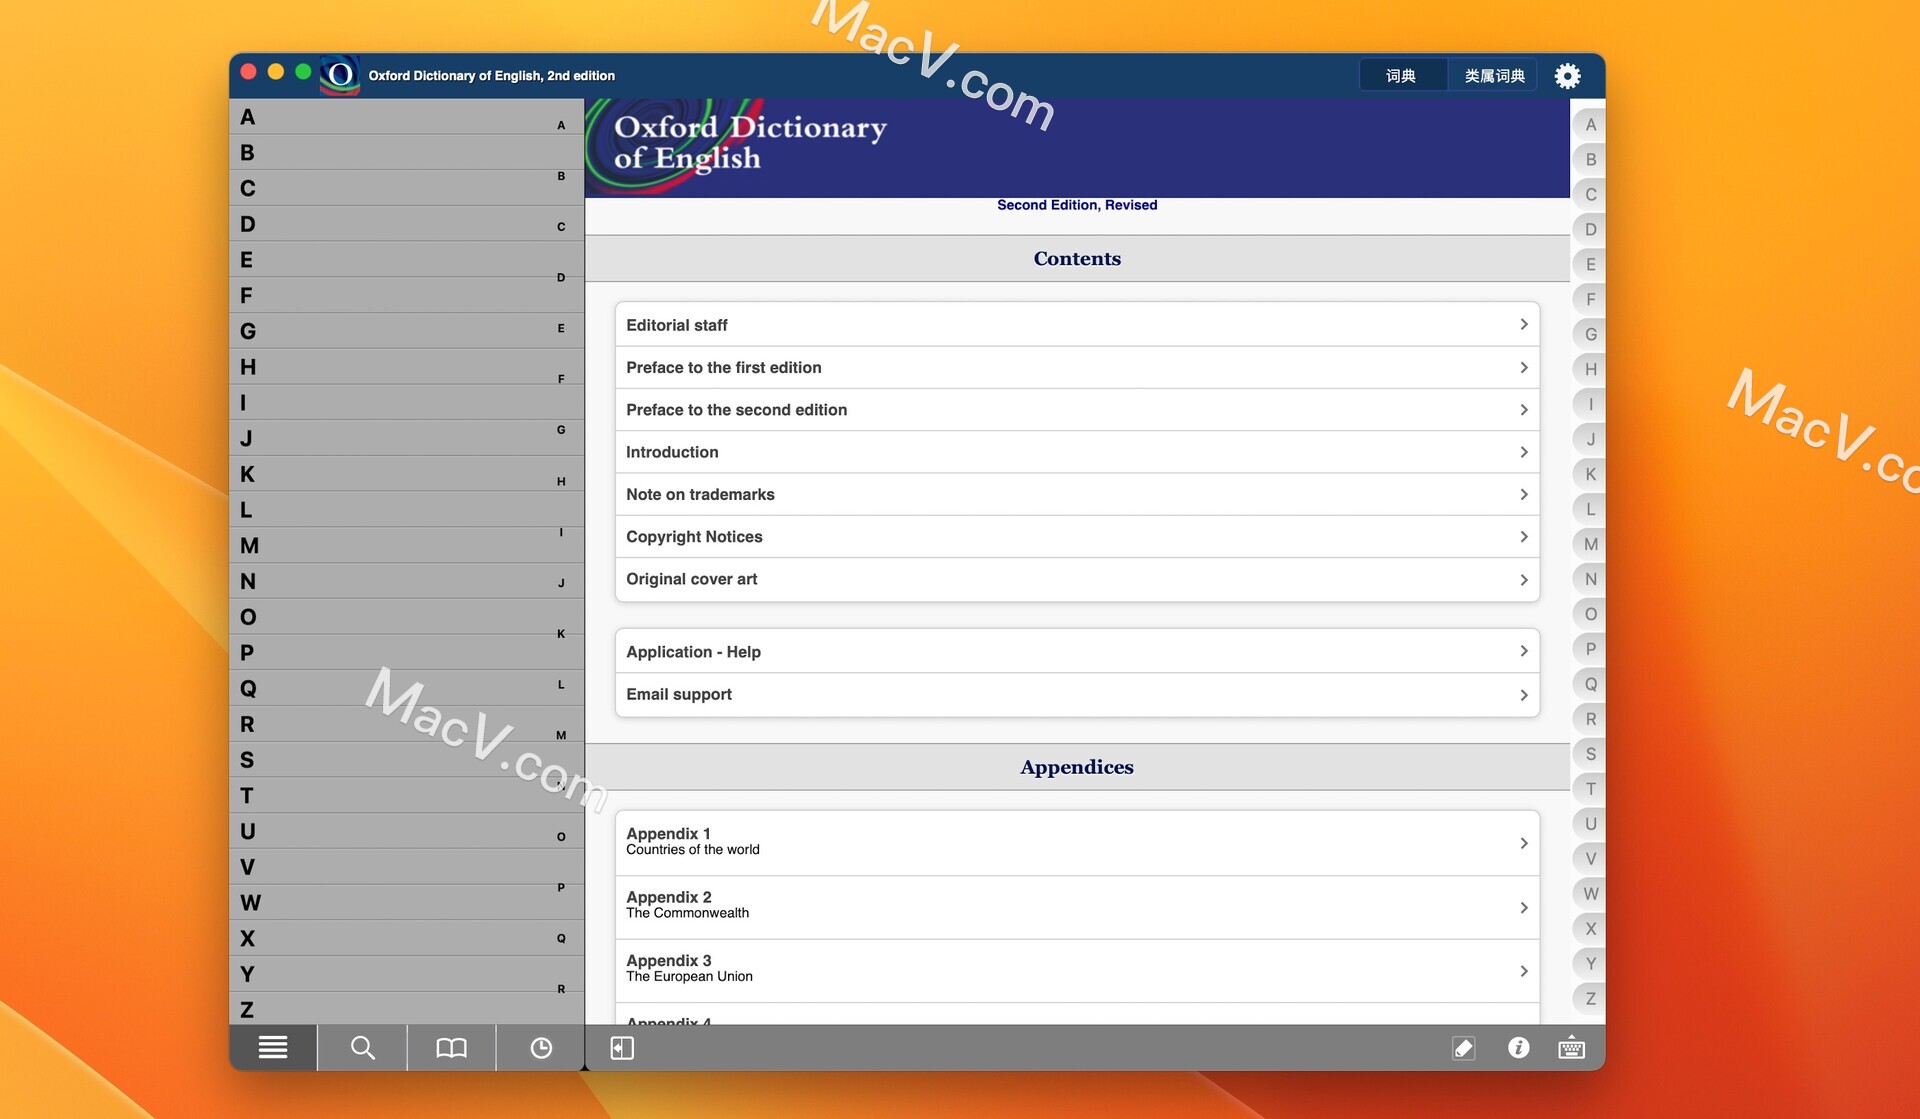Click chevron on Original cover art row
1920x1119 pixels.
[1523, 580]
